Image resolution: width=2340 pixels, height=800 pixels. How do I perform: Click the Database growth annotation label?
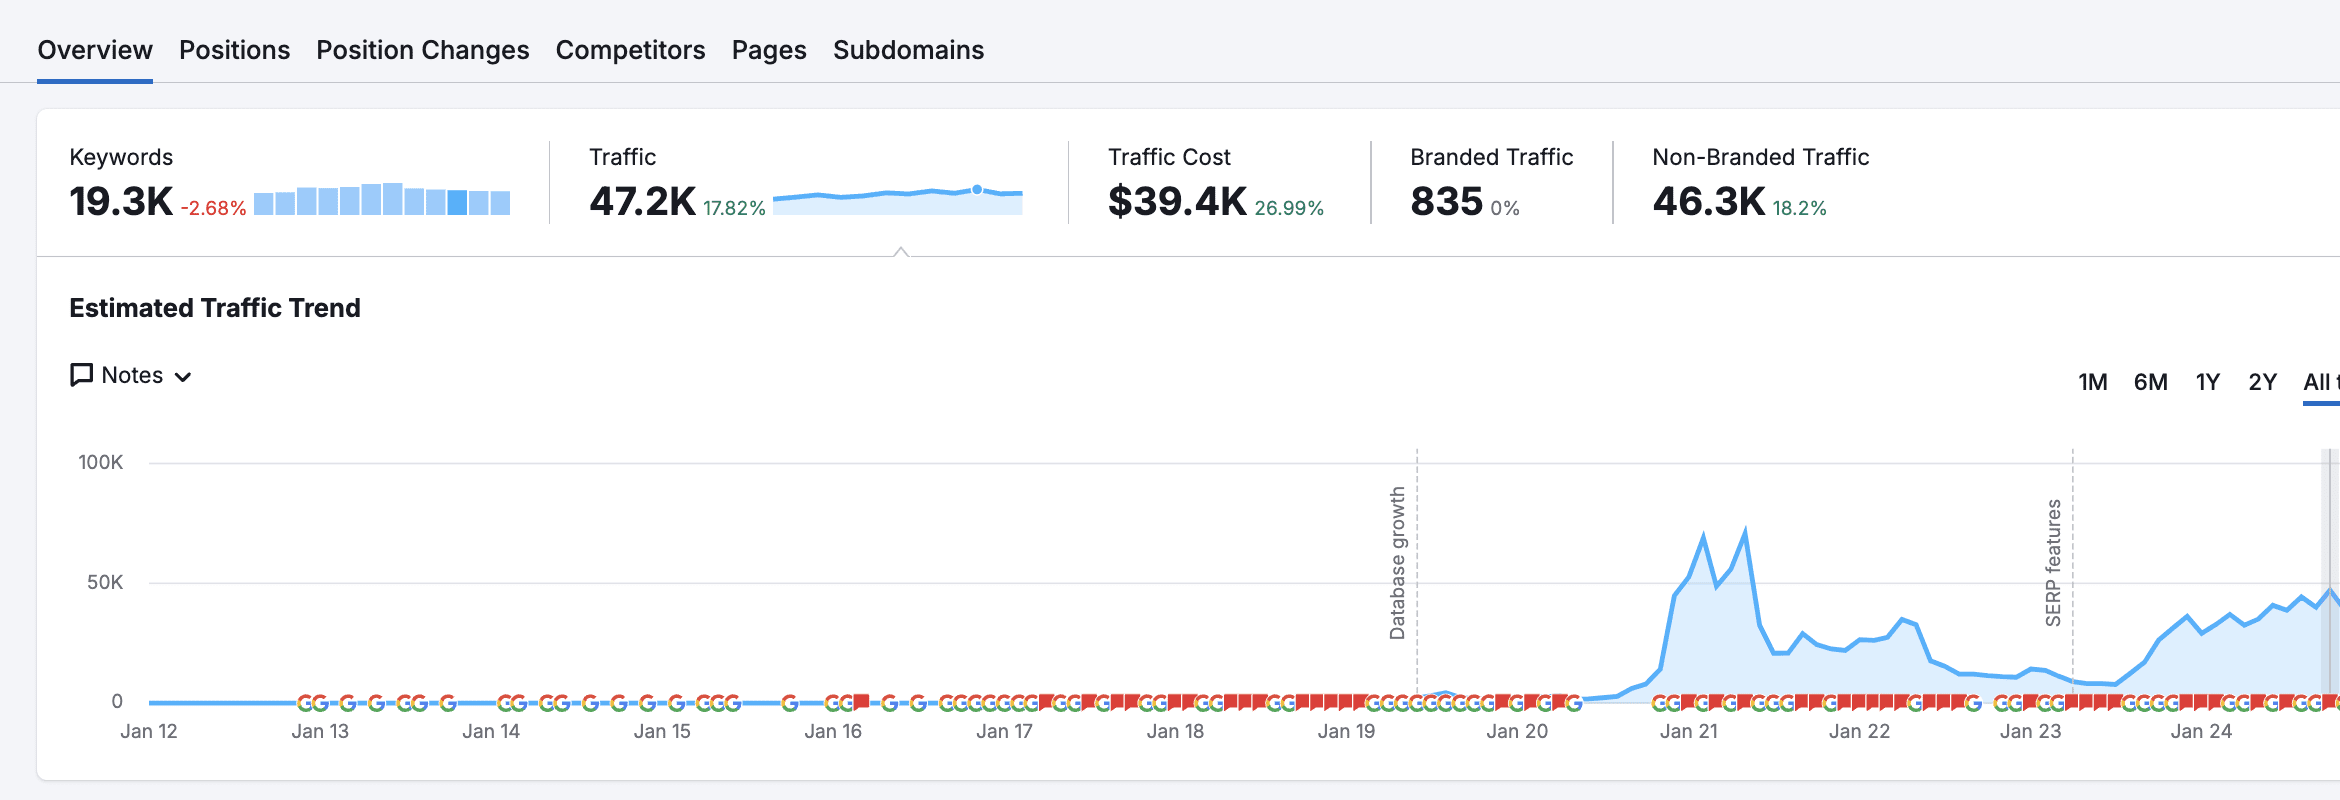(1397, 562)
